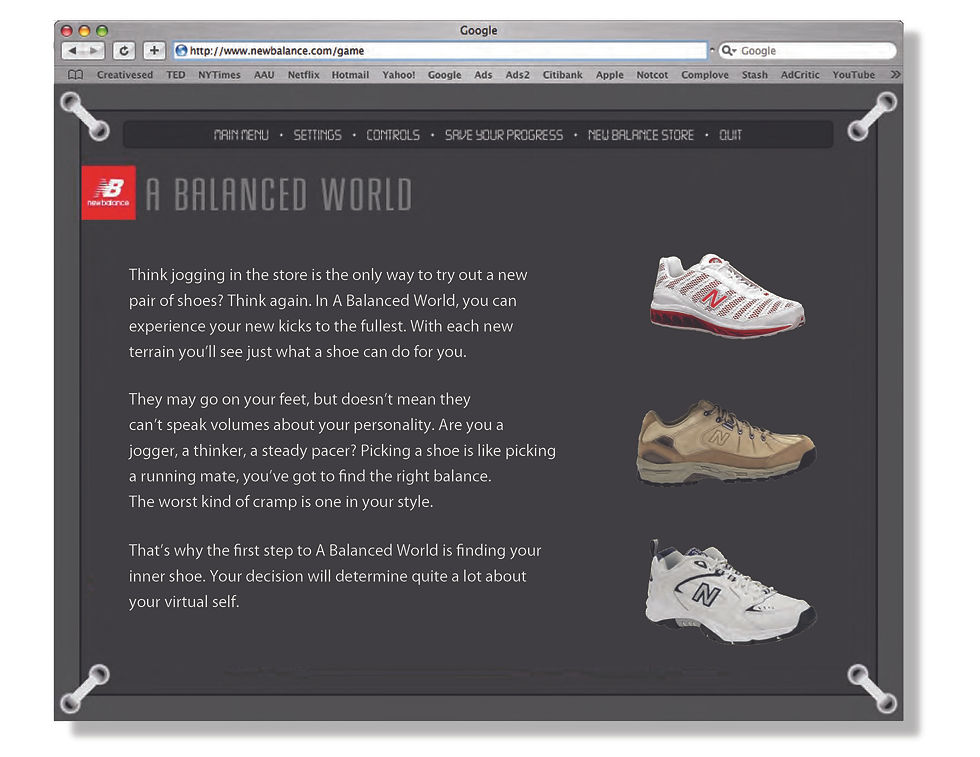
Task: Focus the address bar URL field
Action: click(441, 51)
